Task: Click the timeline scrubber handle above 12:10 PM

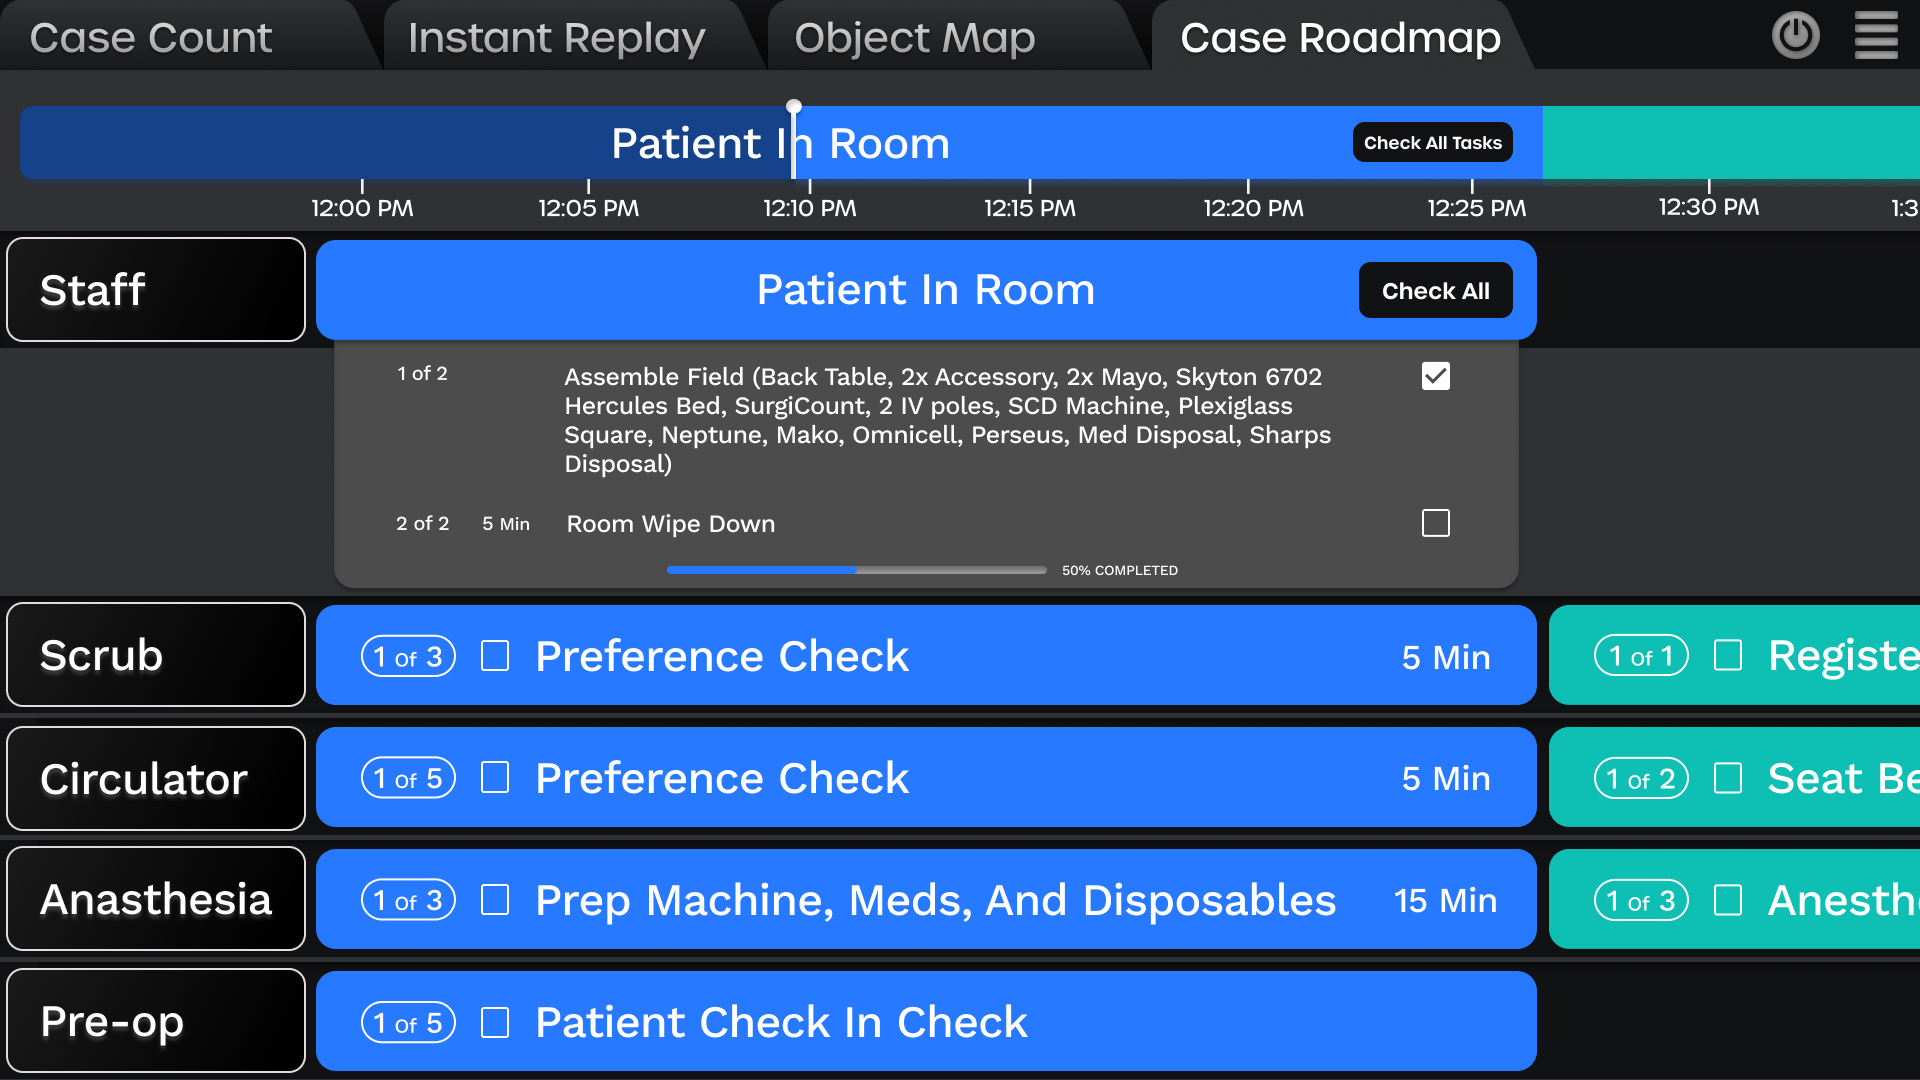Action: (793, 105)
